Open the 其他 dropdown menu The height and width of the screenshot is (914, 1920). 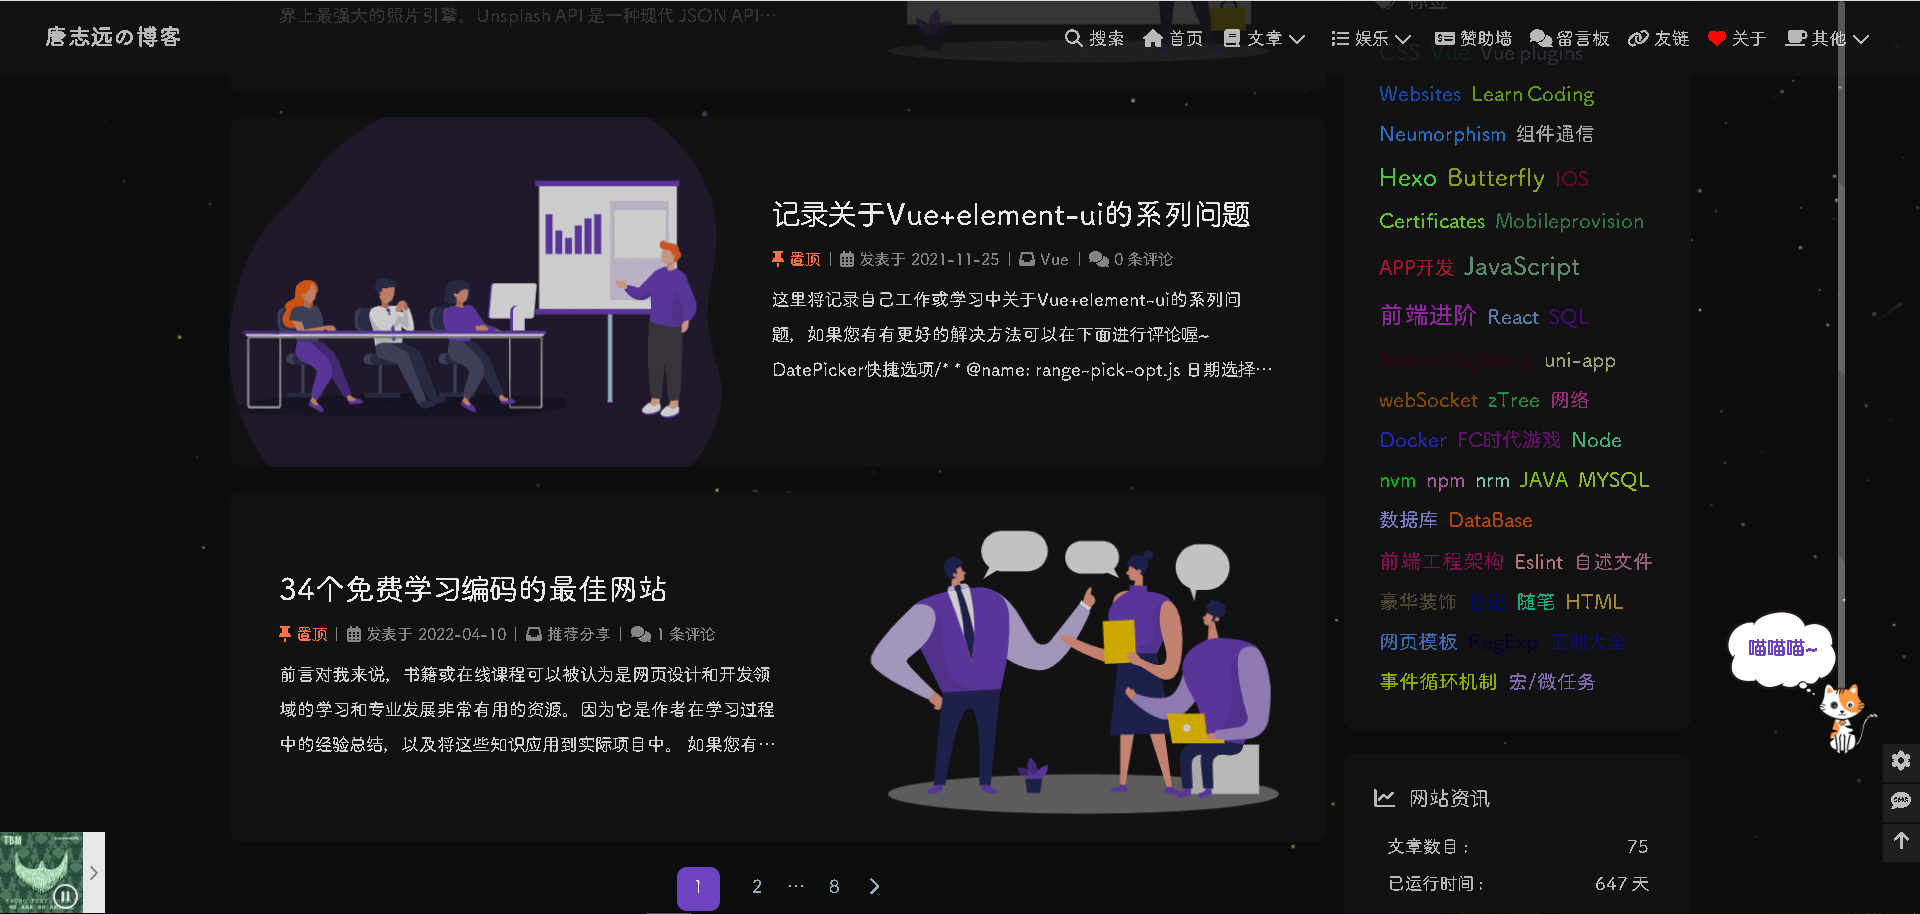pos(1828,38)
